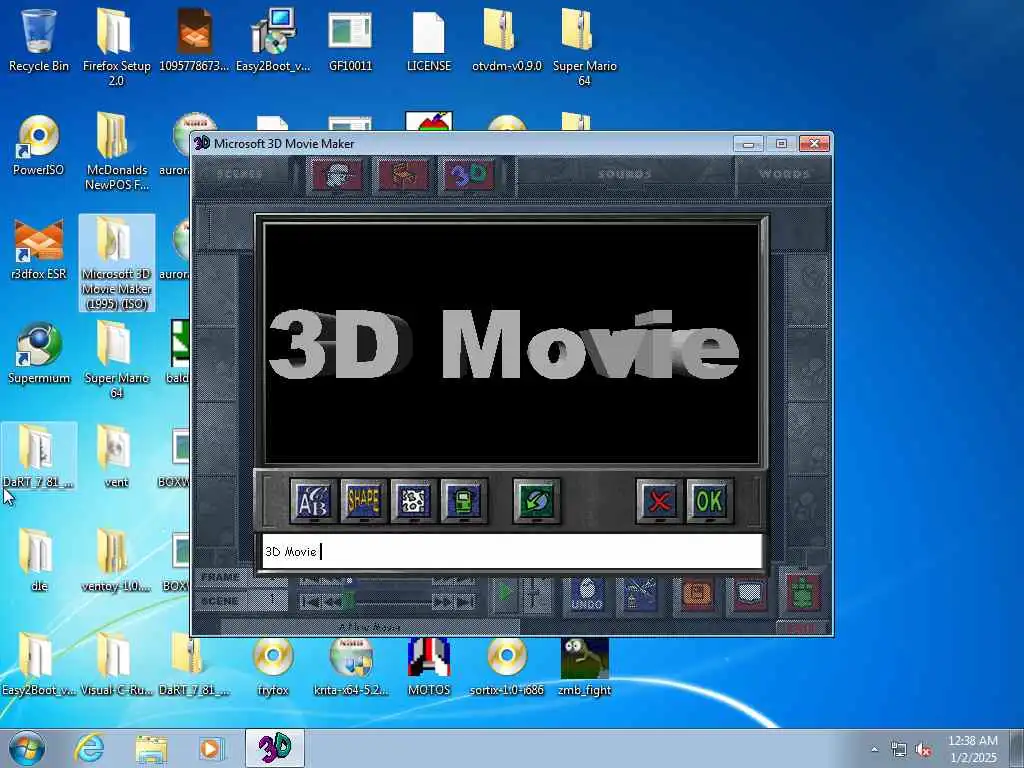The height and width of the screenshot is (768, 1024).
Task: Select the PowerISO shortcut
Action: 39,145
